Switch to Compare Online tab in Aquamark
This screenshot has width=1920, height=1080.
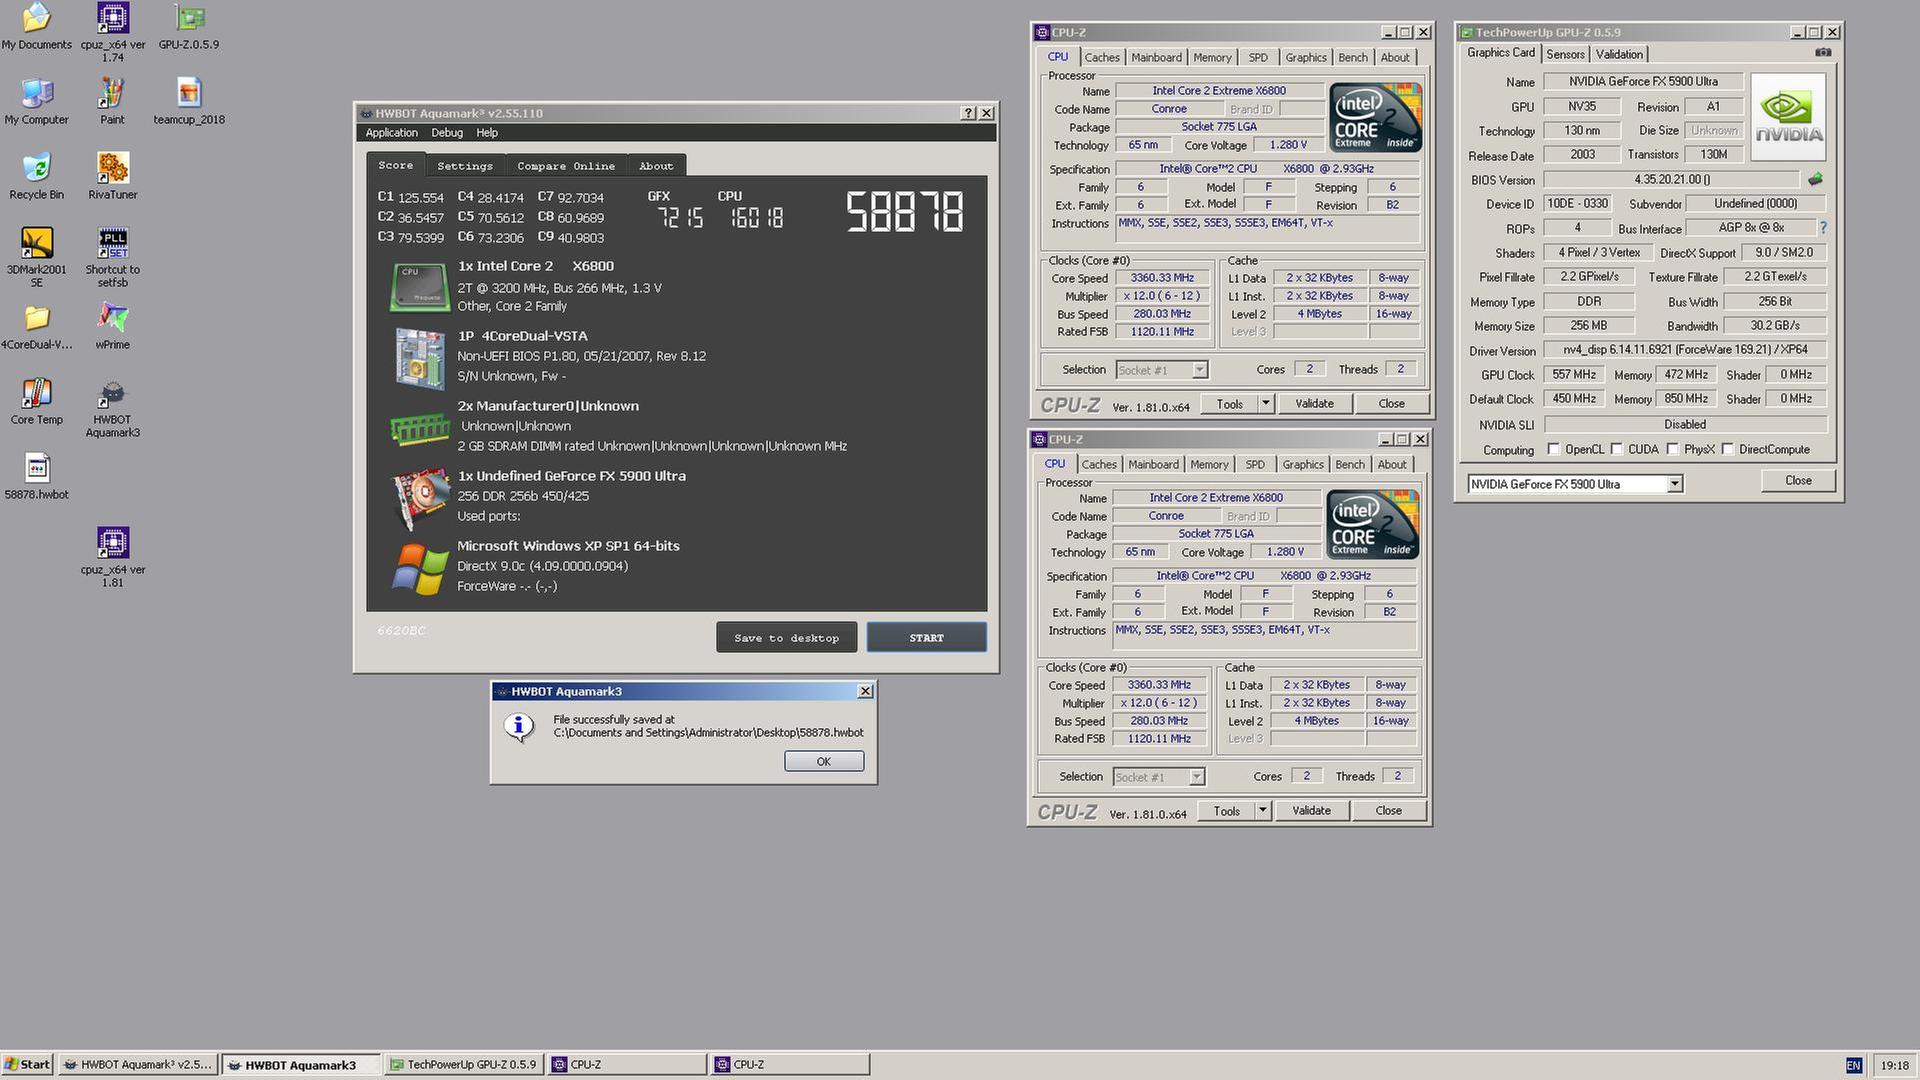click(566, 166)
